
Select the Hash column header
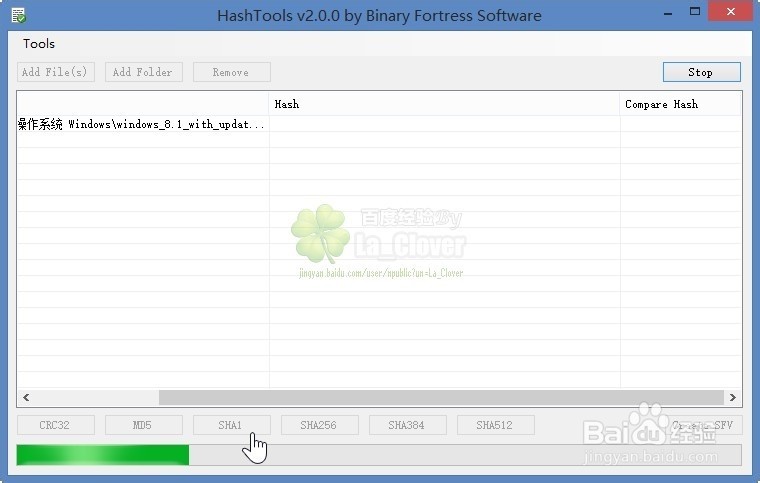point(444,104)
